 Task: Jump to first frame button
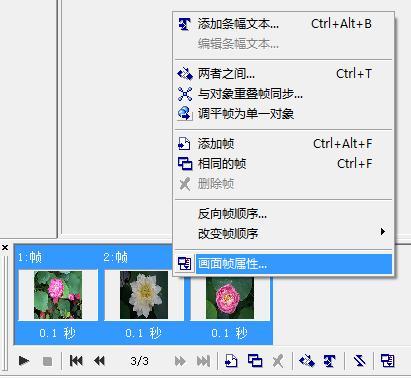[76, 361]
